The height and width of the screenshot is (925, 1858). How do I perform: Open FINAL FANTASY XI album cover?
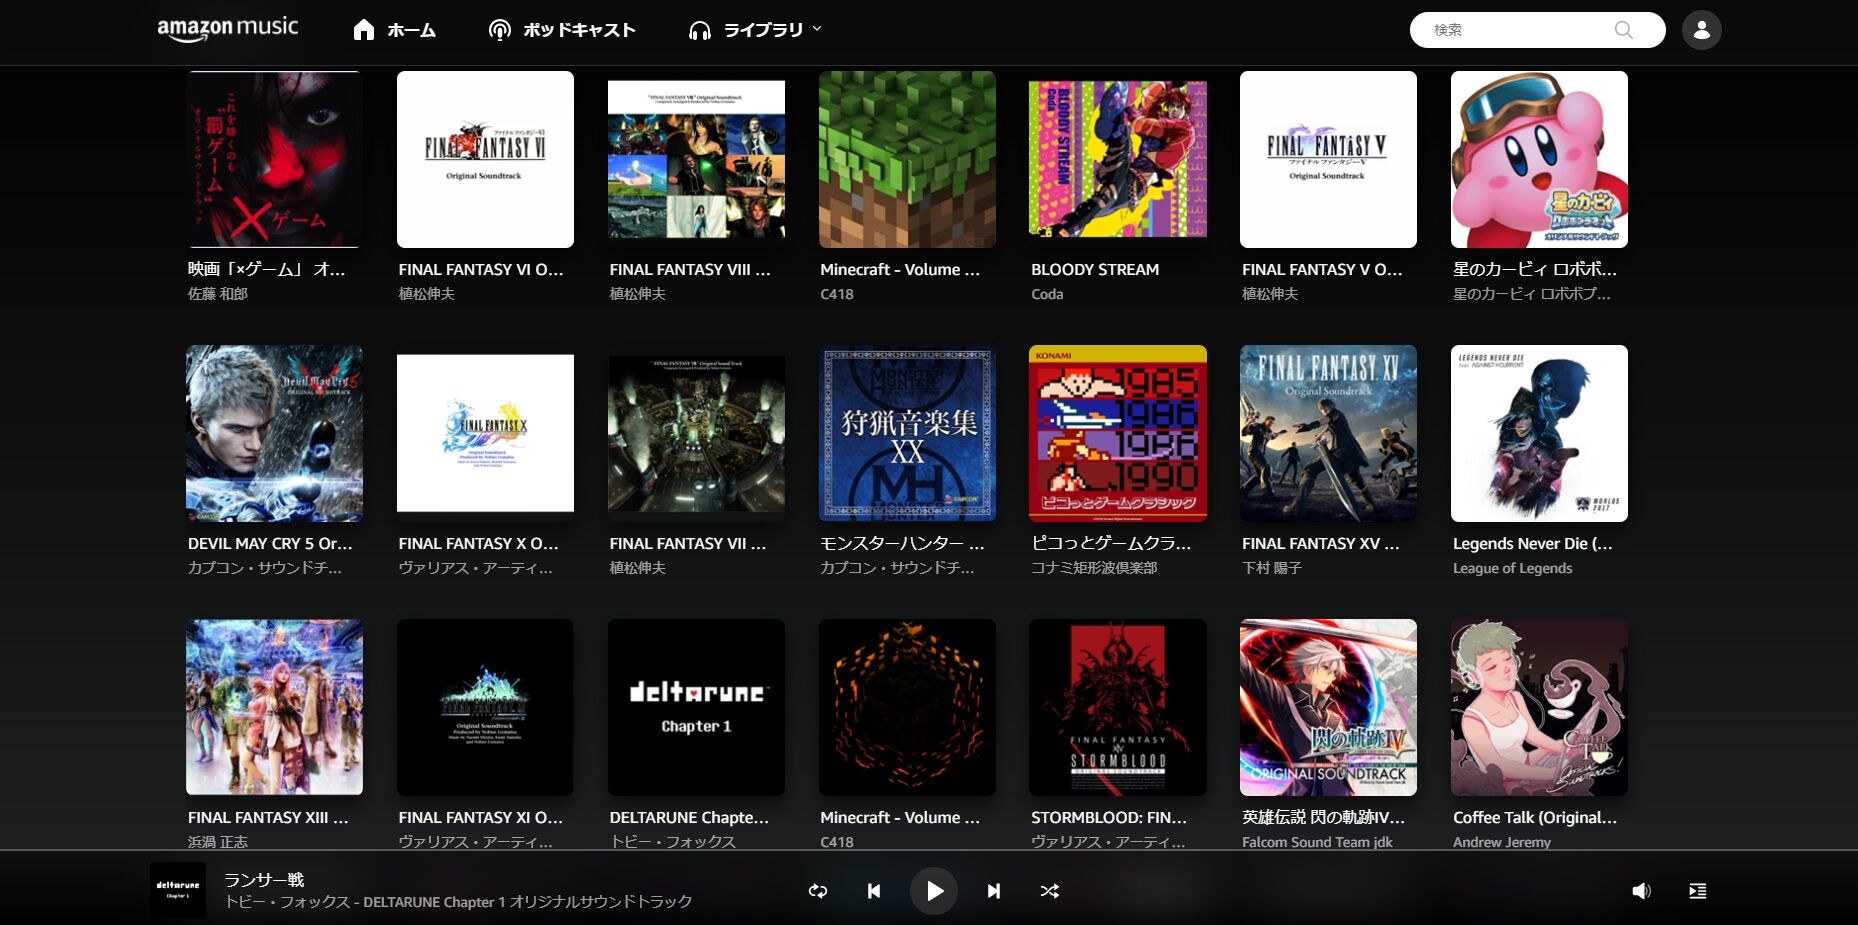point(485,707)
